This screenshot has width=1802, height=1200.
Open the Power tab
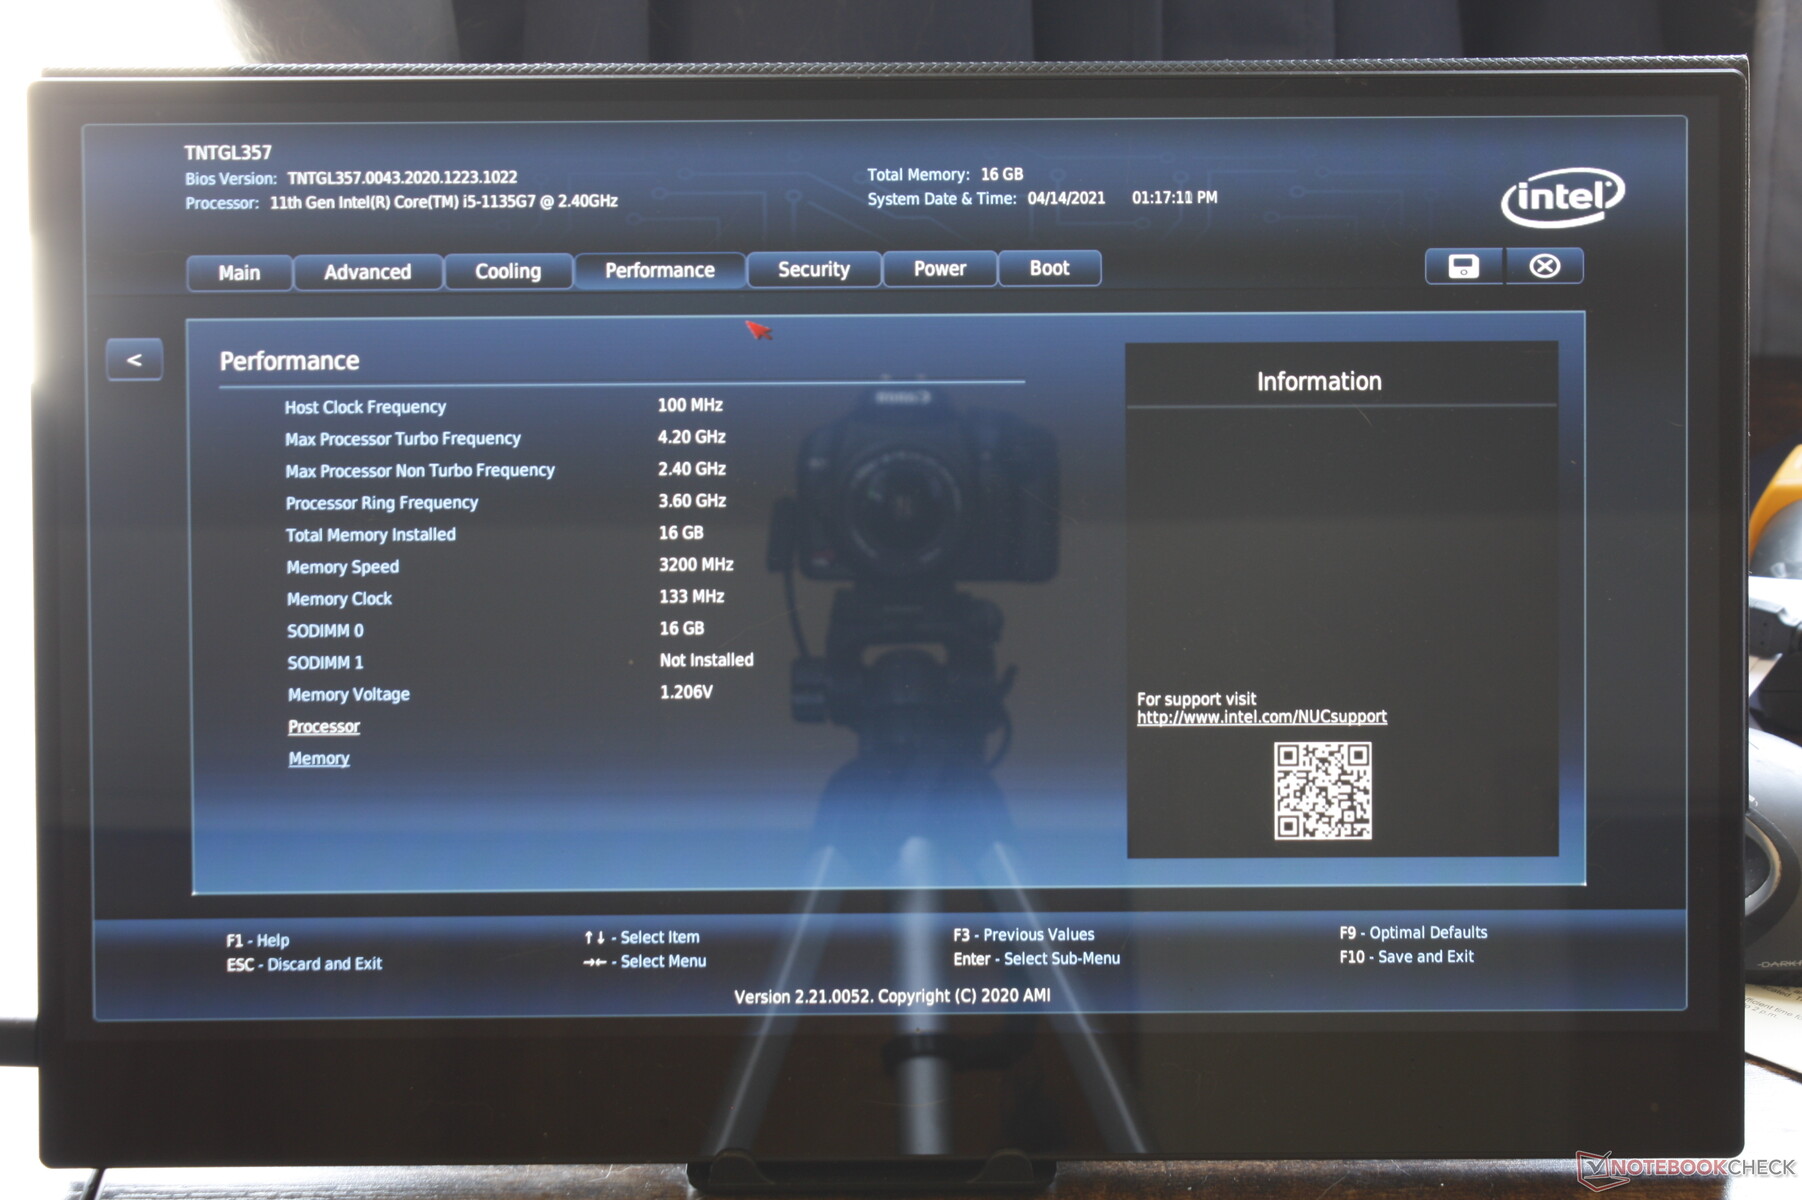[940, 268]
